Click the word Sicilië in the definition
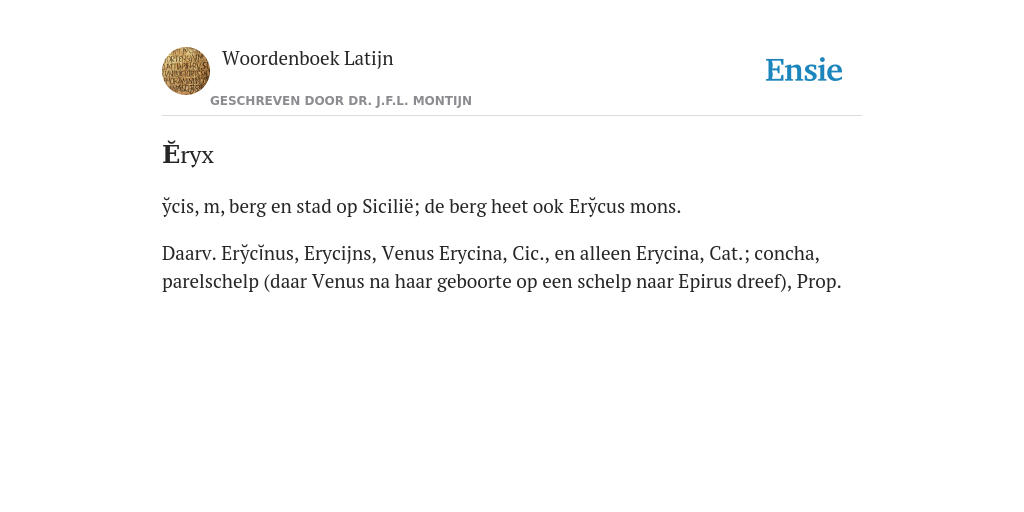The width and height of the screenshot is (1024, 512). pyautogui.click(x=388, y=206)
